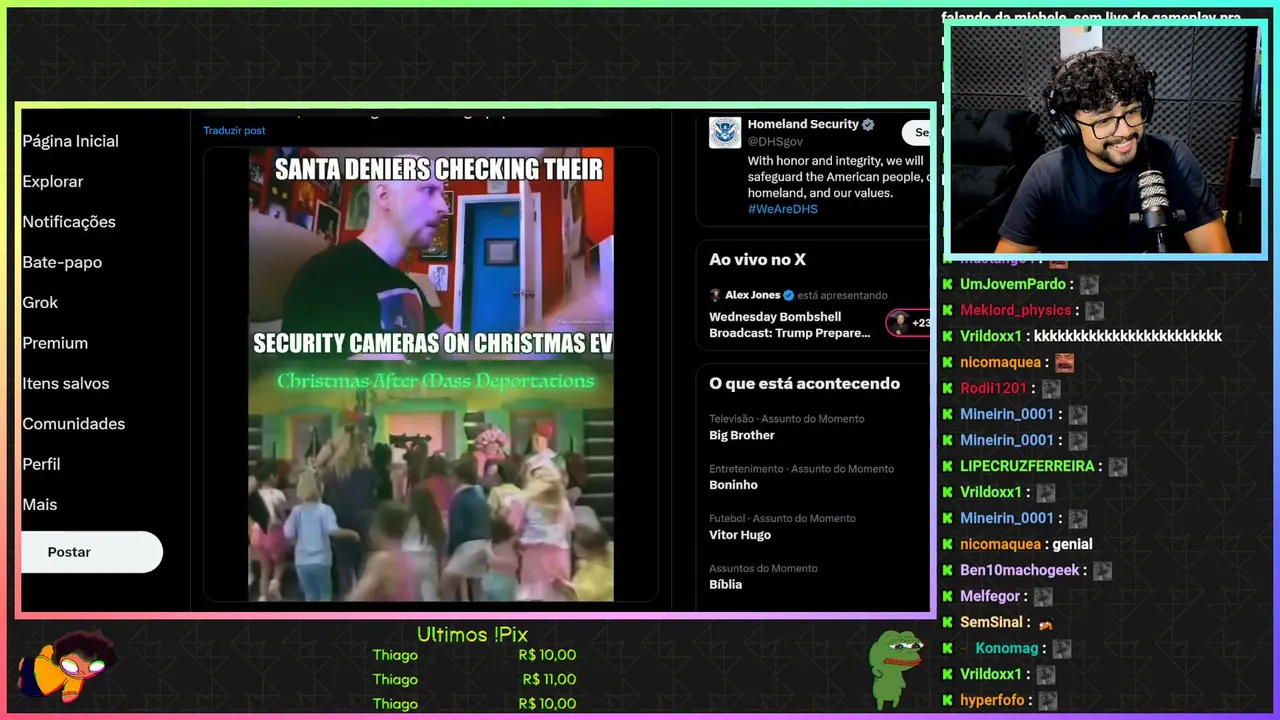The height and width of the screenshot is (720, 1280).
Task: Click Kick badge beside Rodii1201
Action: pyautogui.click(x=948, y=388)
